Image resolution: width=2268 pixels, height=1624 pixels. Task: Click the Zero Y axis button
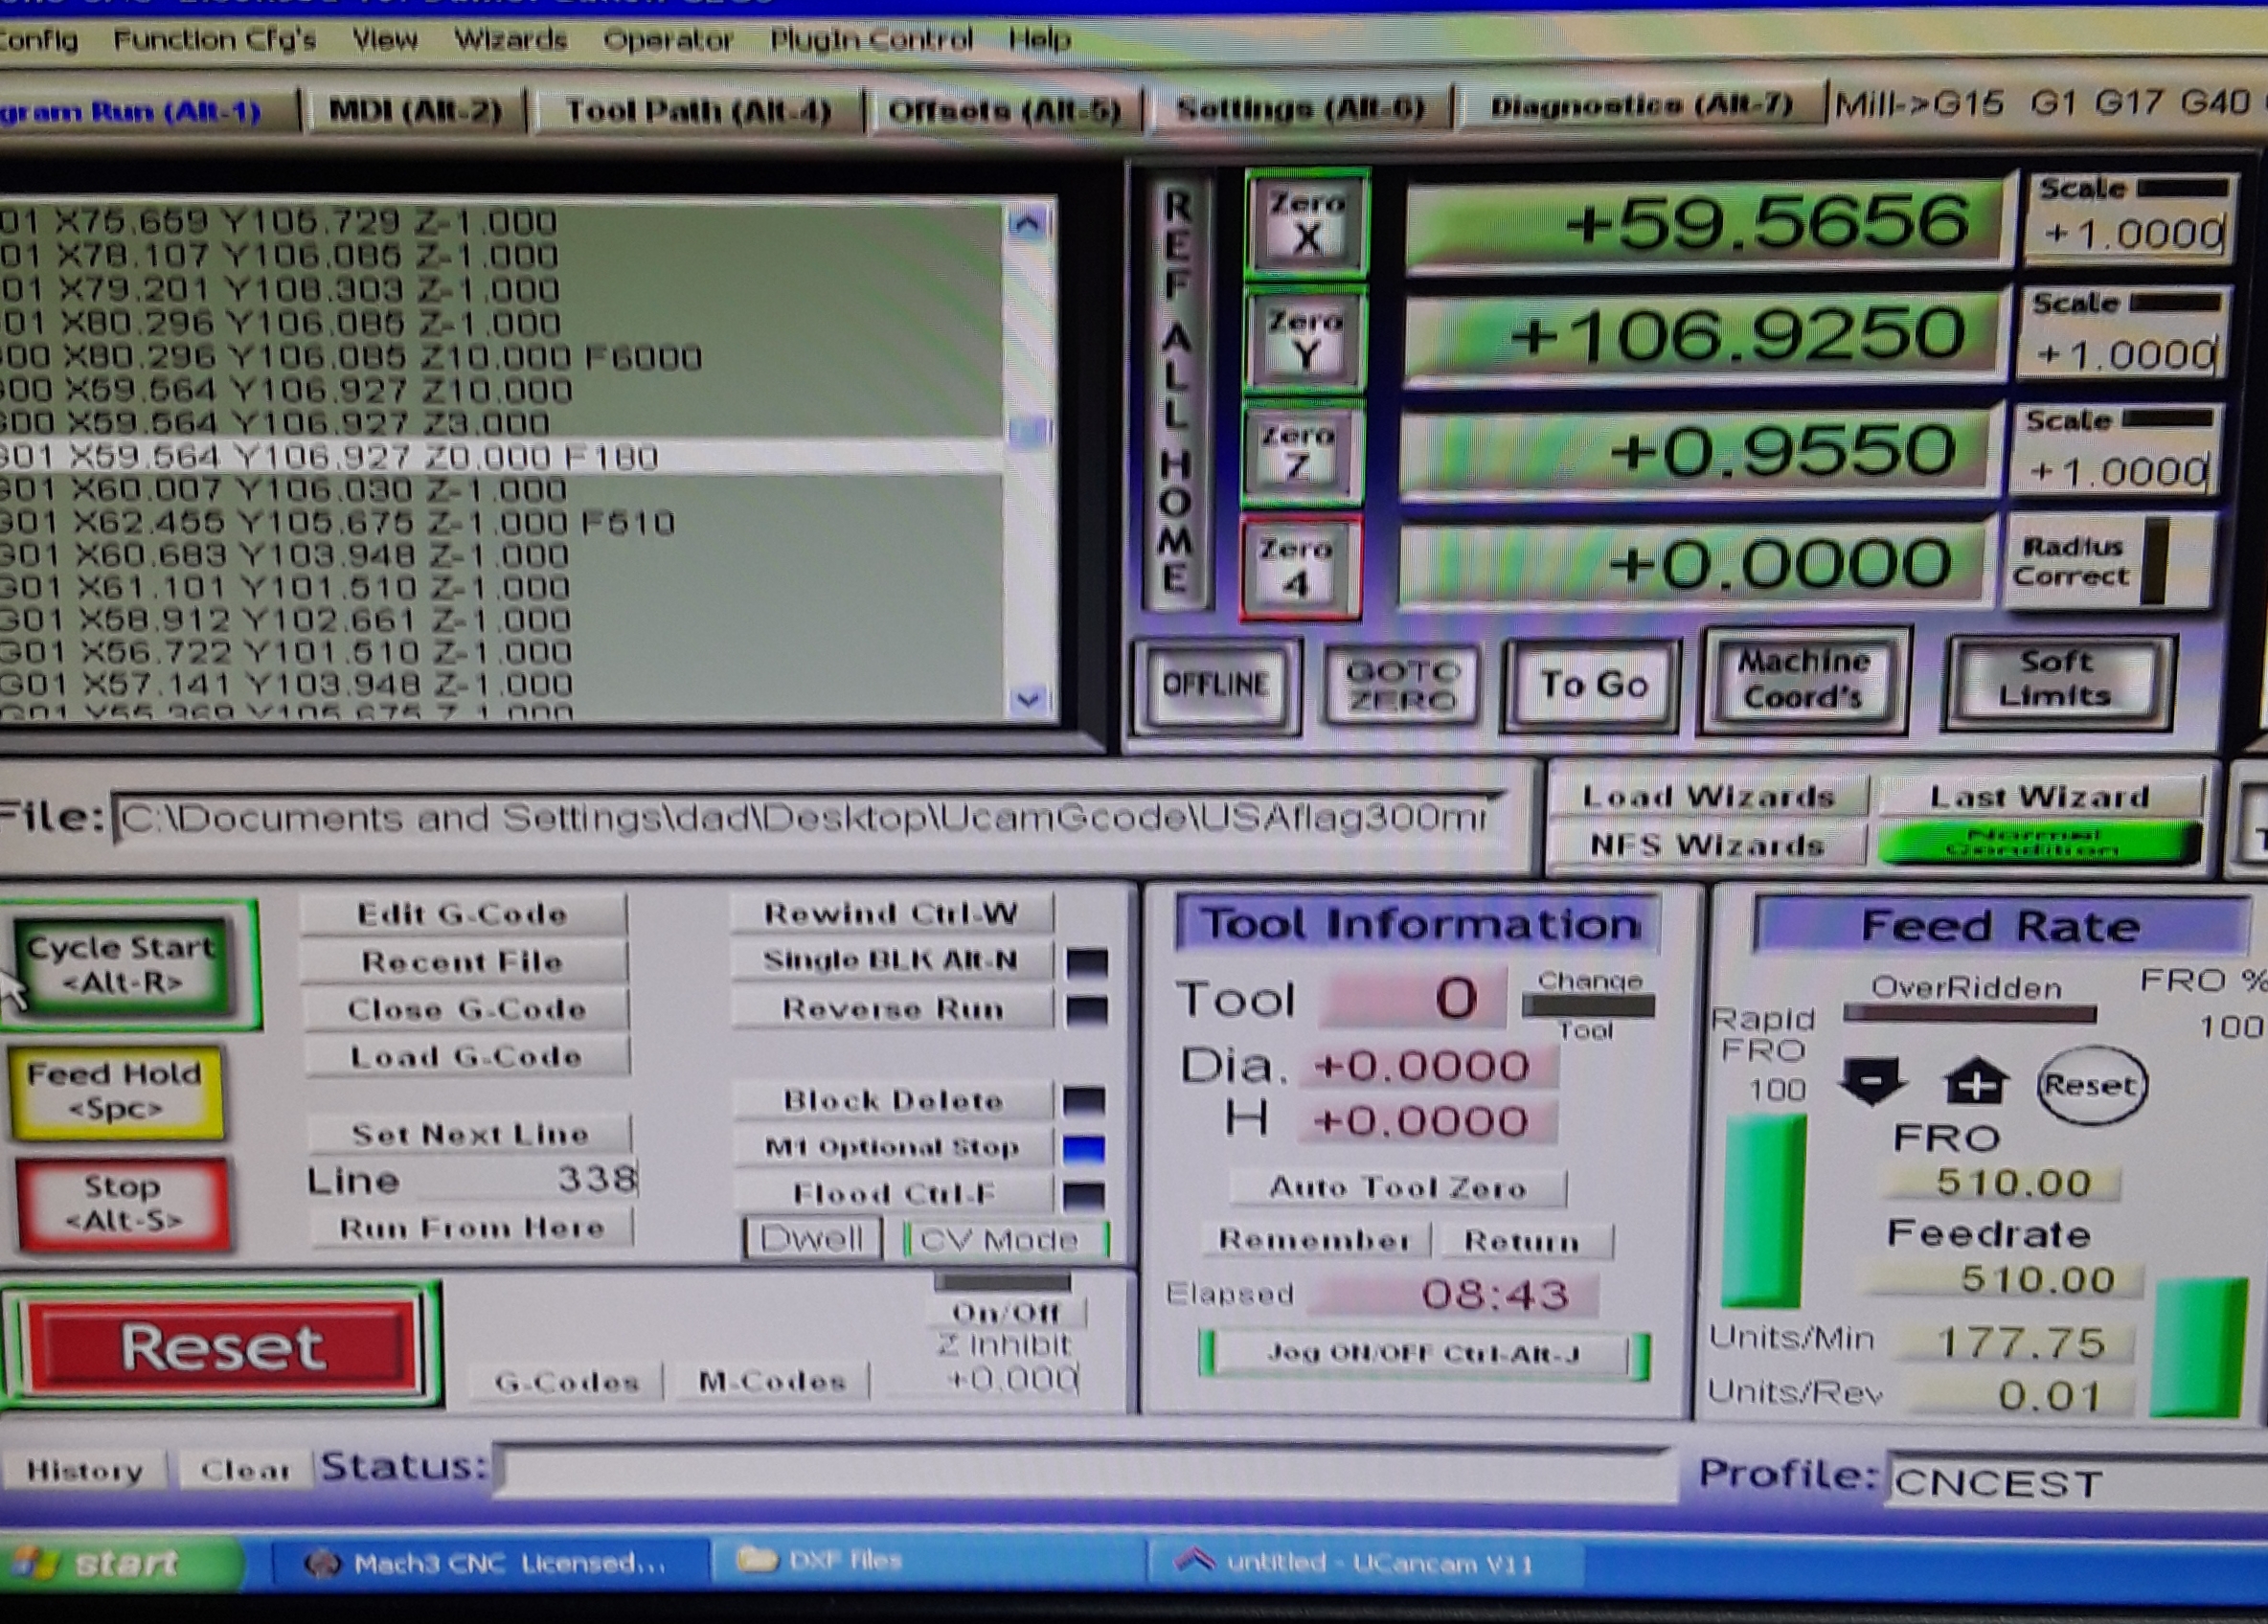[x=1305, y=339]
